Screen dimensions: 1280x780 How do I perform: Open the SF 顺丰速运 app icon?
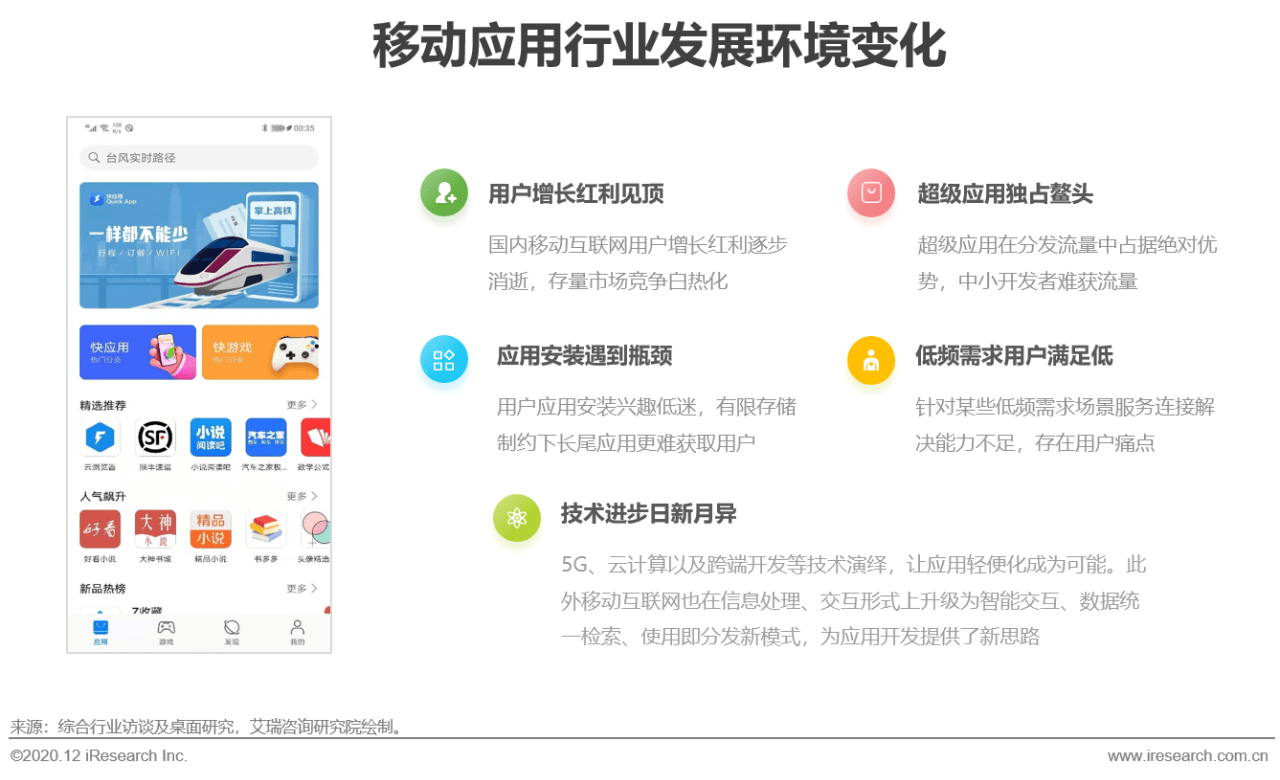click(x=155, y=438)
